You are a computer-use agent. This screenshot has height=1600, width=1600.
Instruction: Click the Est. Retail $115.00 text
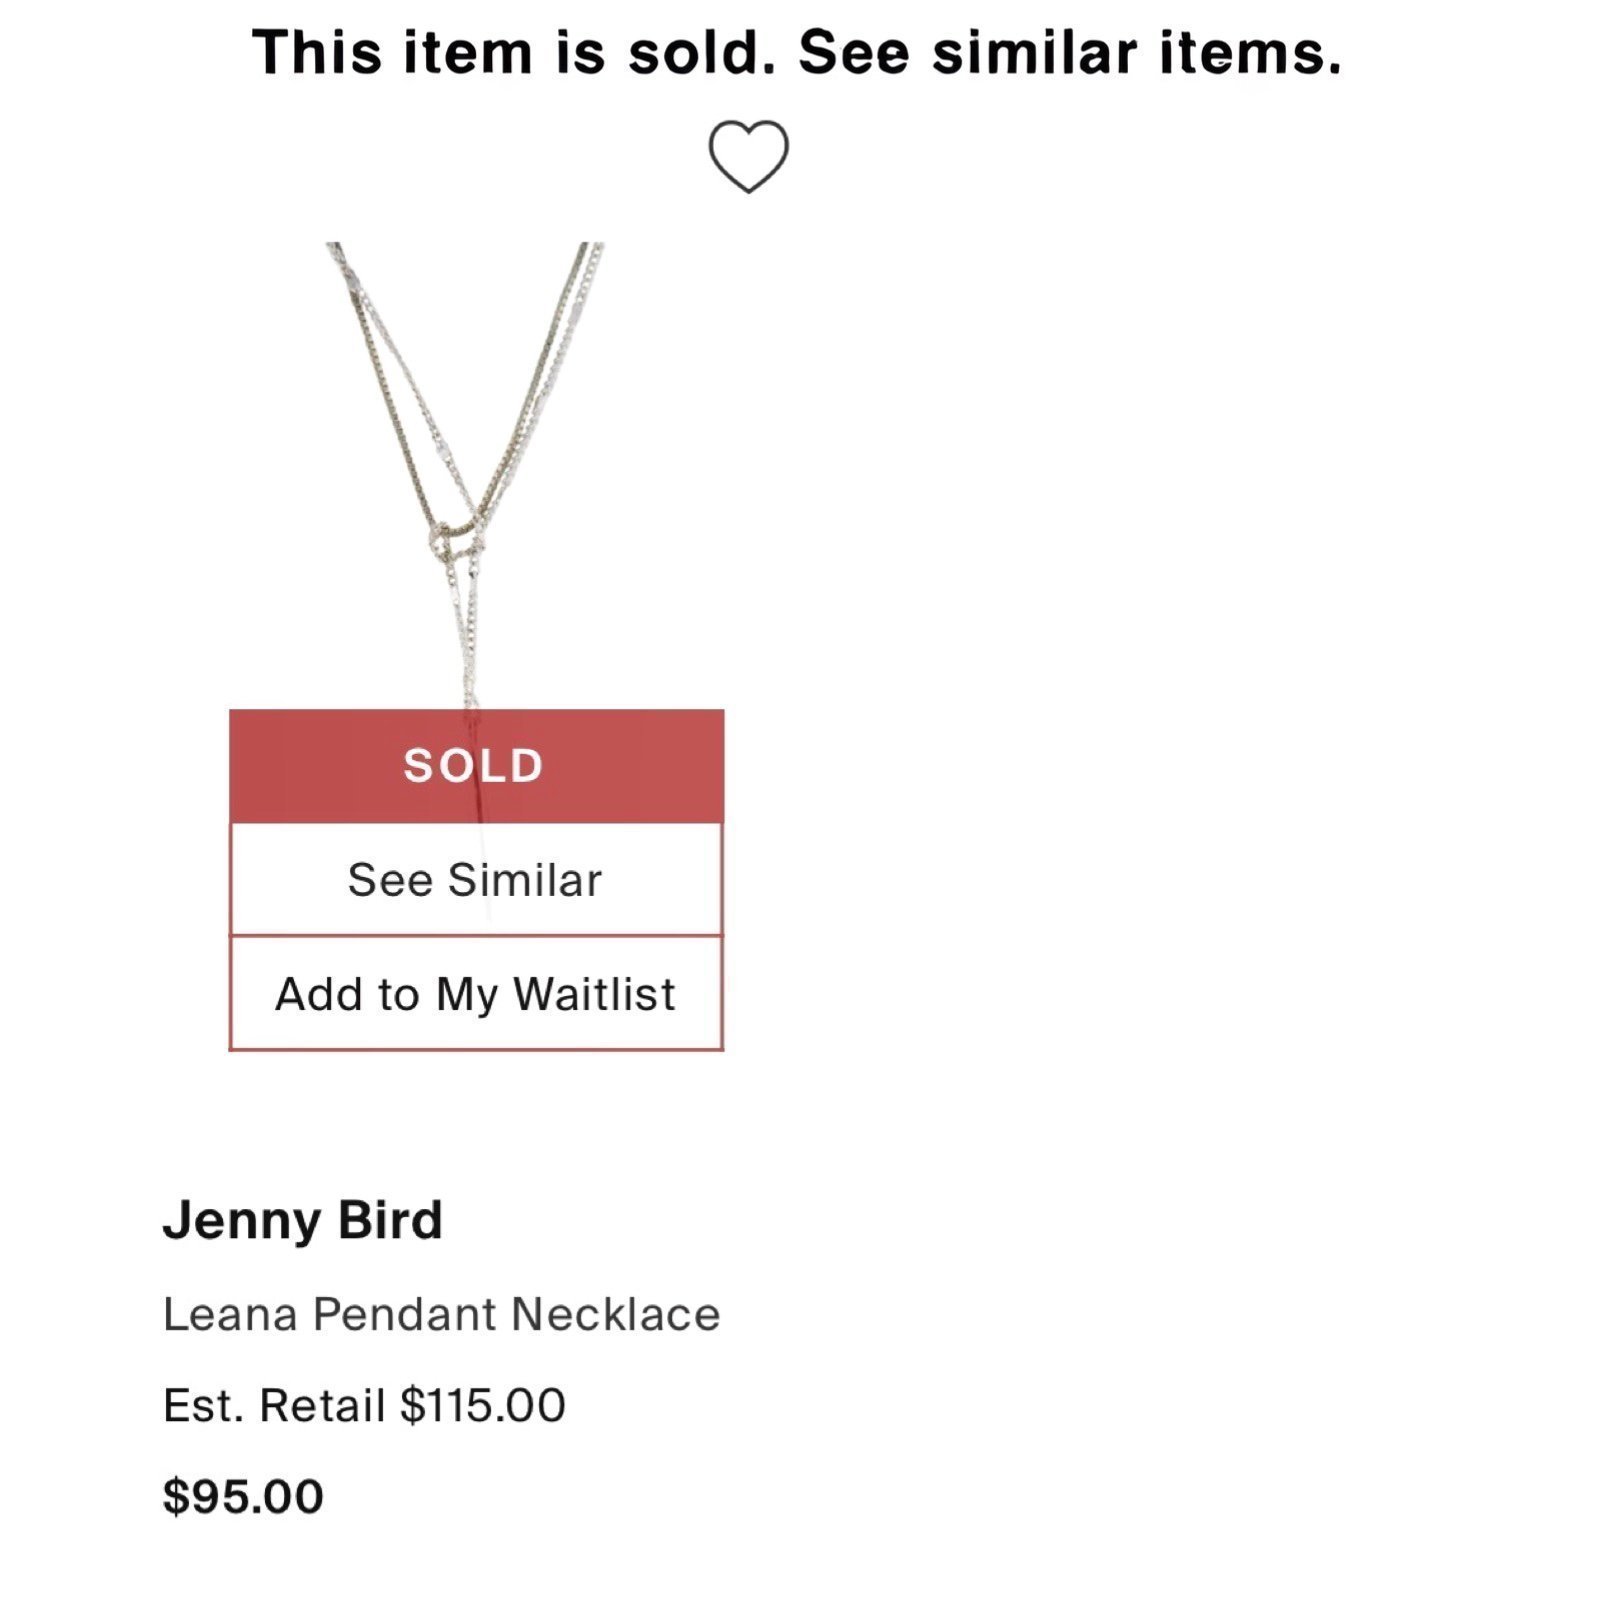tap(364, 1405)
